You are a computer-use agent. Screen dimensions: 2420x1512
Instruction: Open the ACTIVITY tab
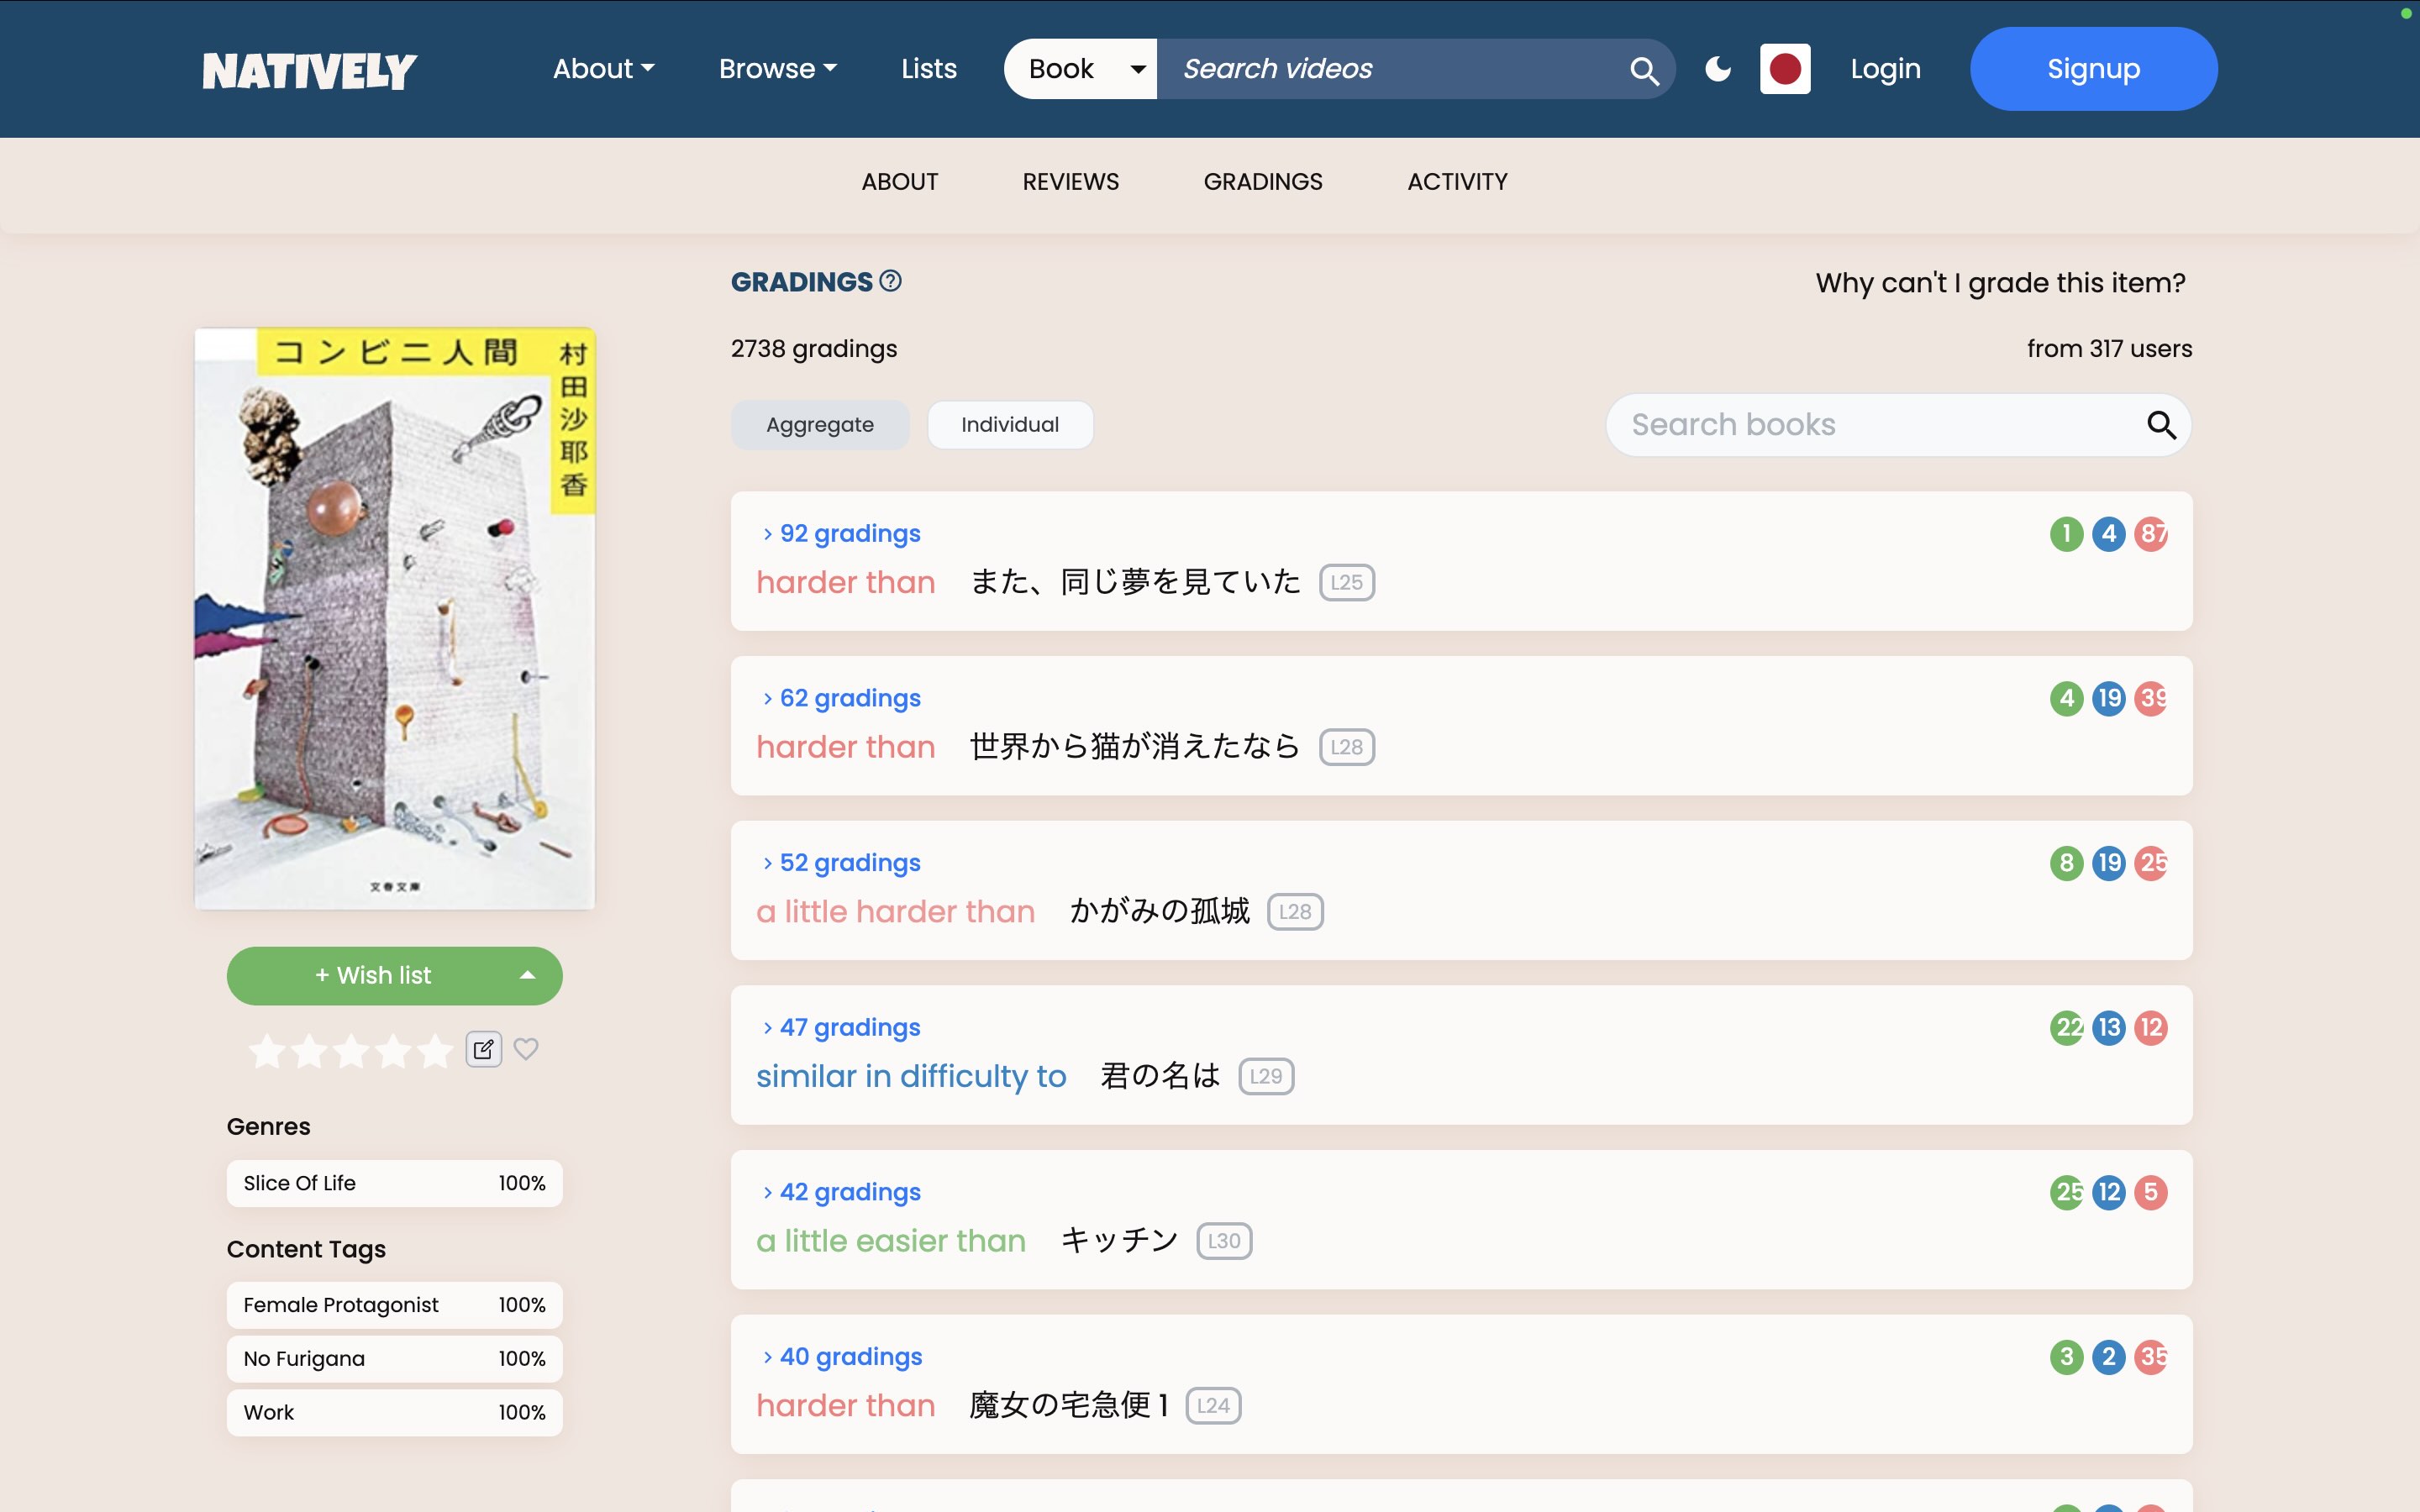point(1456,182)
